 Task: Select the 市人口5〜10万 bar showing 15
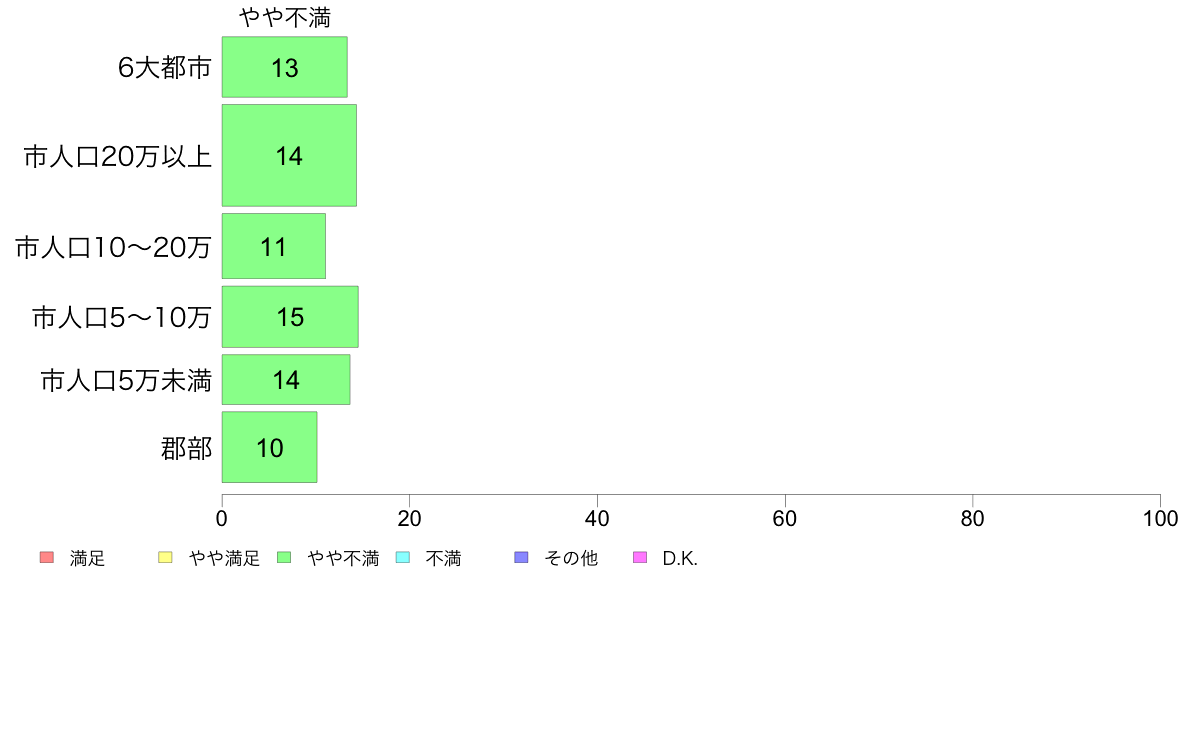coord(290,317)
